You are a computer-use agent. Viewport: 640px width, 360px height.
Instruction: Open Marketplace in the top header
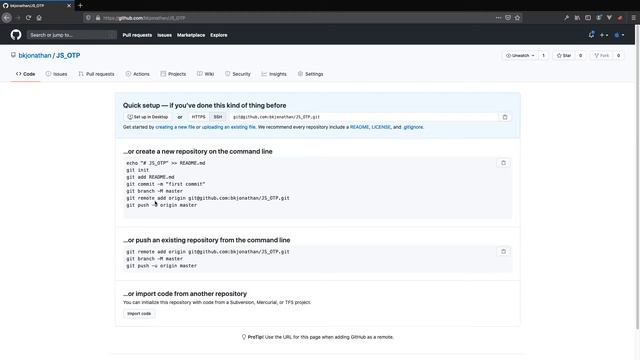tap(191, 35)
